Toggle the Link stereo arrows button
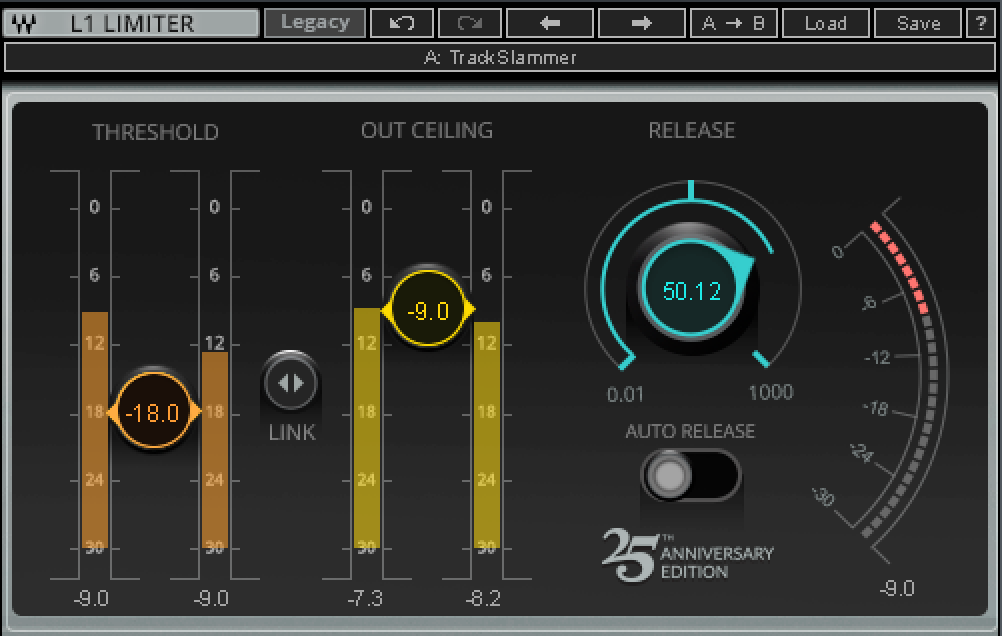 pos(291,383)
